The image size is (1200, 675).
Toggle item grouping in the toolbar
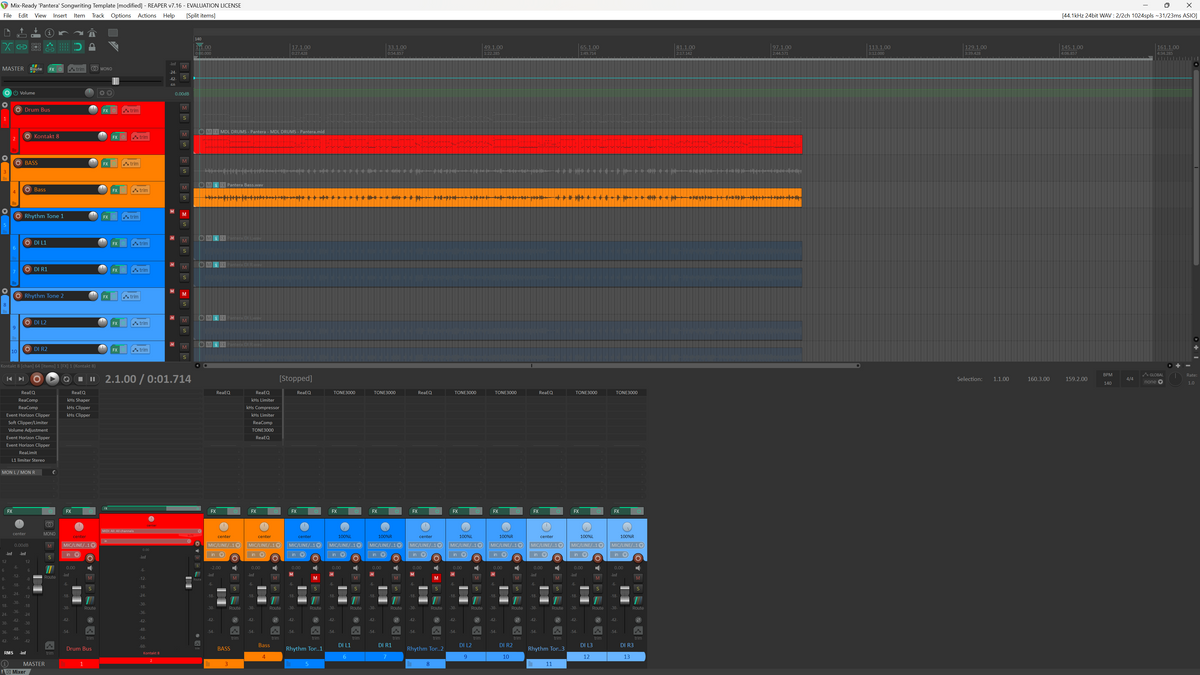pyautogui.click(x=22, y=47)
